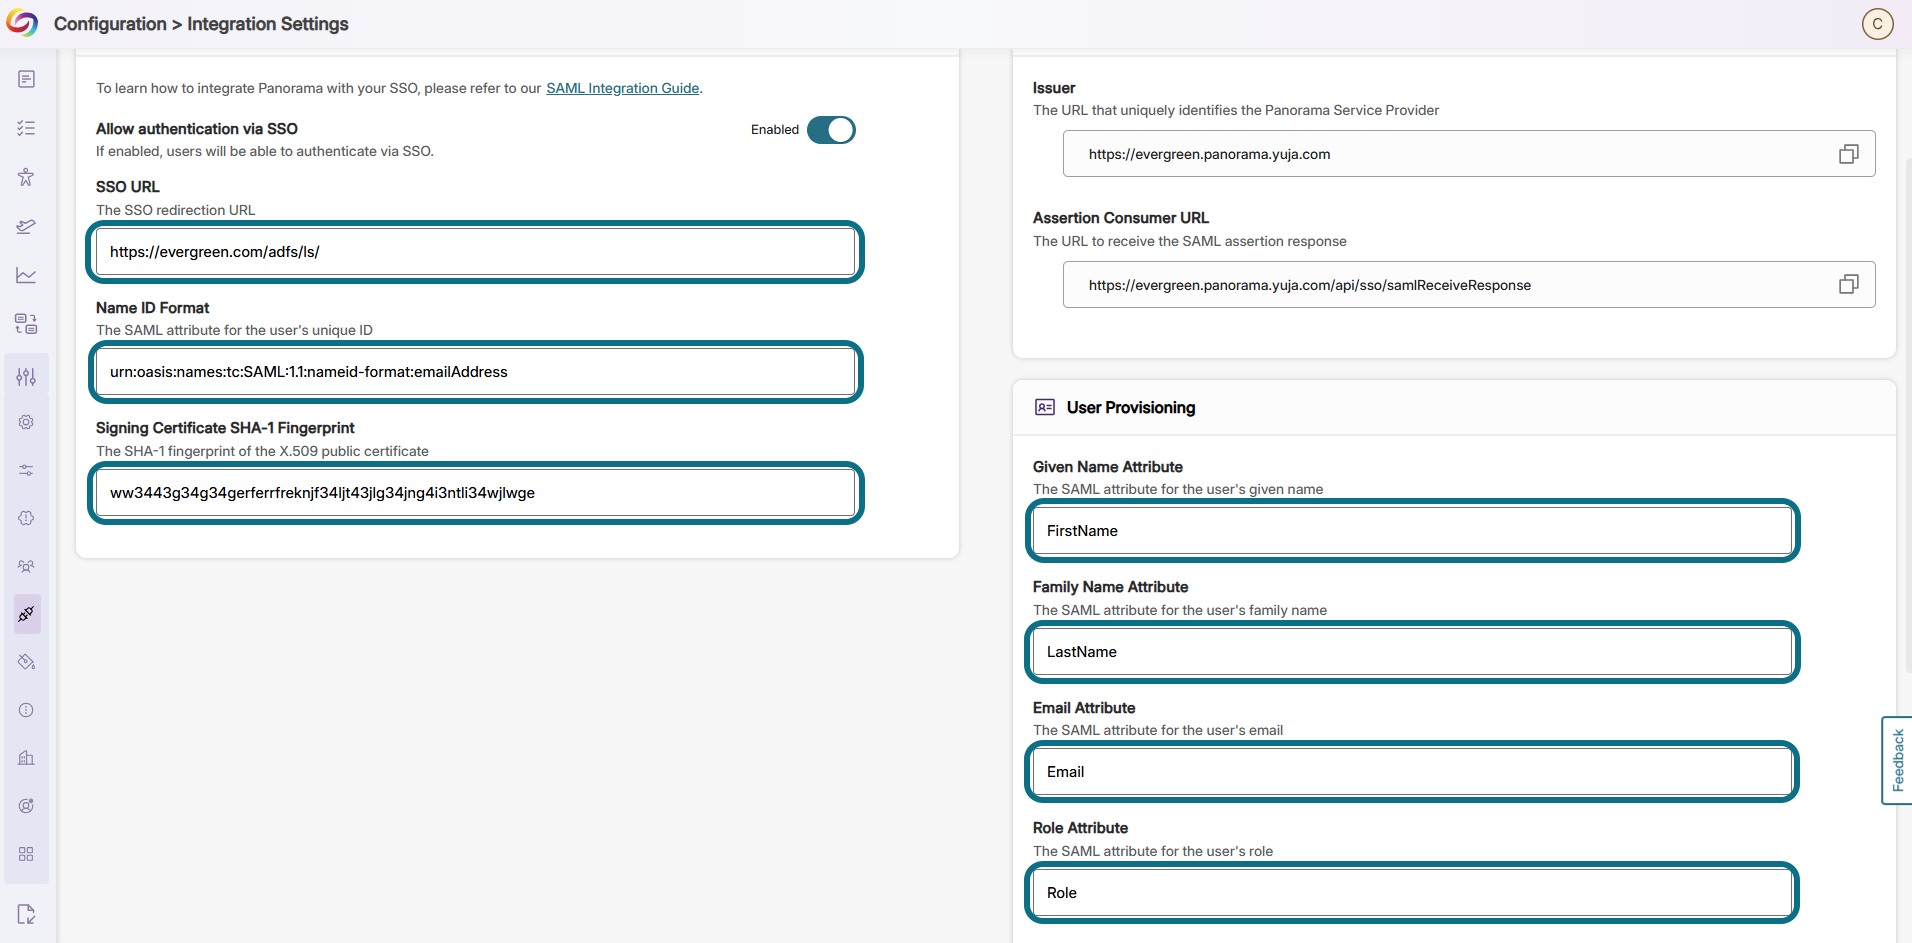The width and height of the screenshot is (1912, 943).
Task: Click the Issuer URL read-only field
Action: pos(1469,154)
